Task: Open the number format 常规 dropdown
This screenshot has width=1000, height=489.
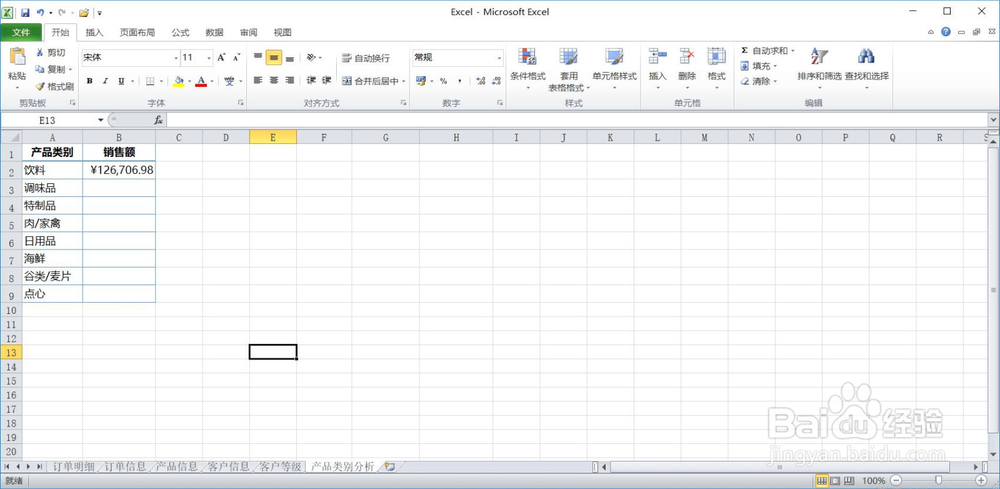Action: click(x=499, y=58)
